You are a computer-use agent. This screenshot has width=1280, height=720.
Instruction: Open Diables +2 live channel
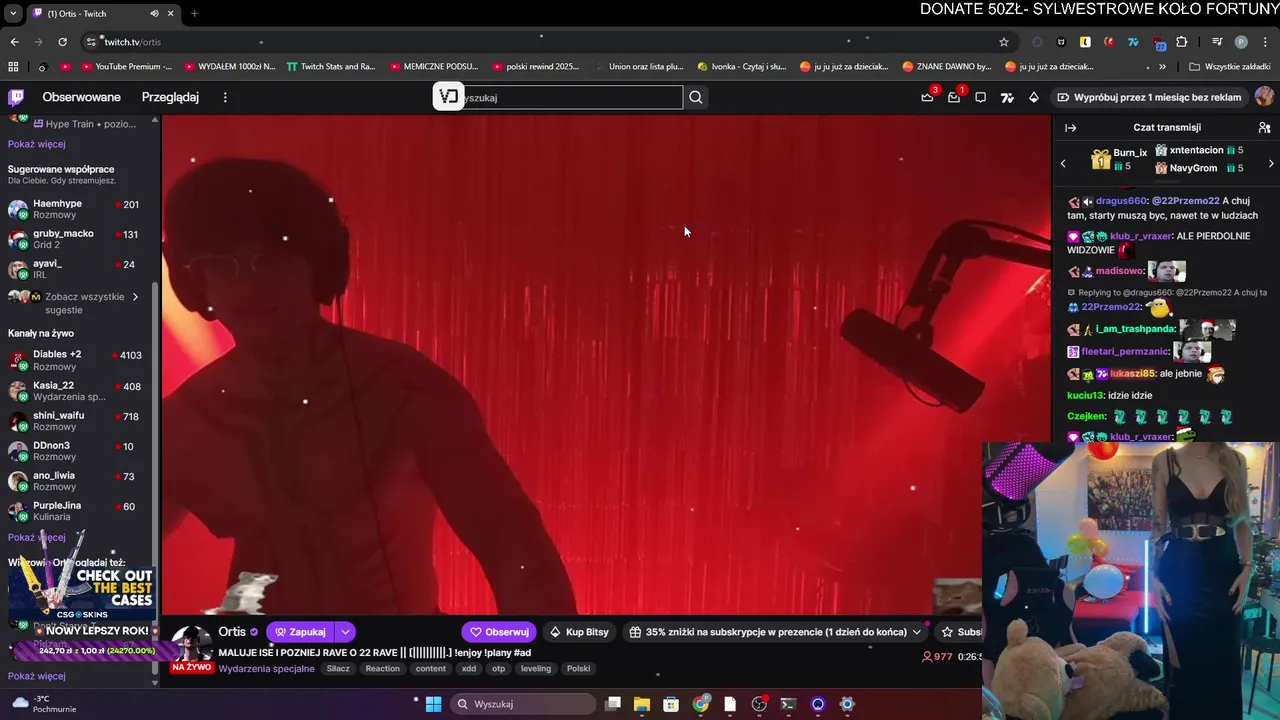76,360
